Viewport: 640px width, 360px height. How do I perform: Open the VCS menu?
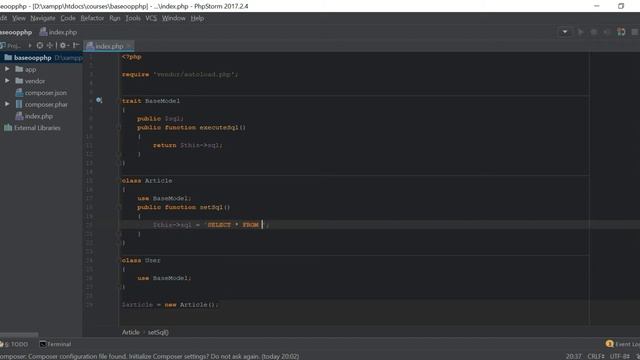151,18
